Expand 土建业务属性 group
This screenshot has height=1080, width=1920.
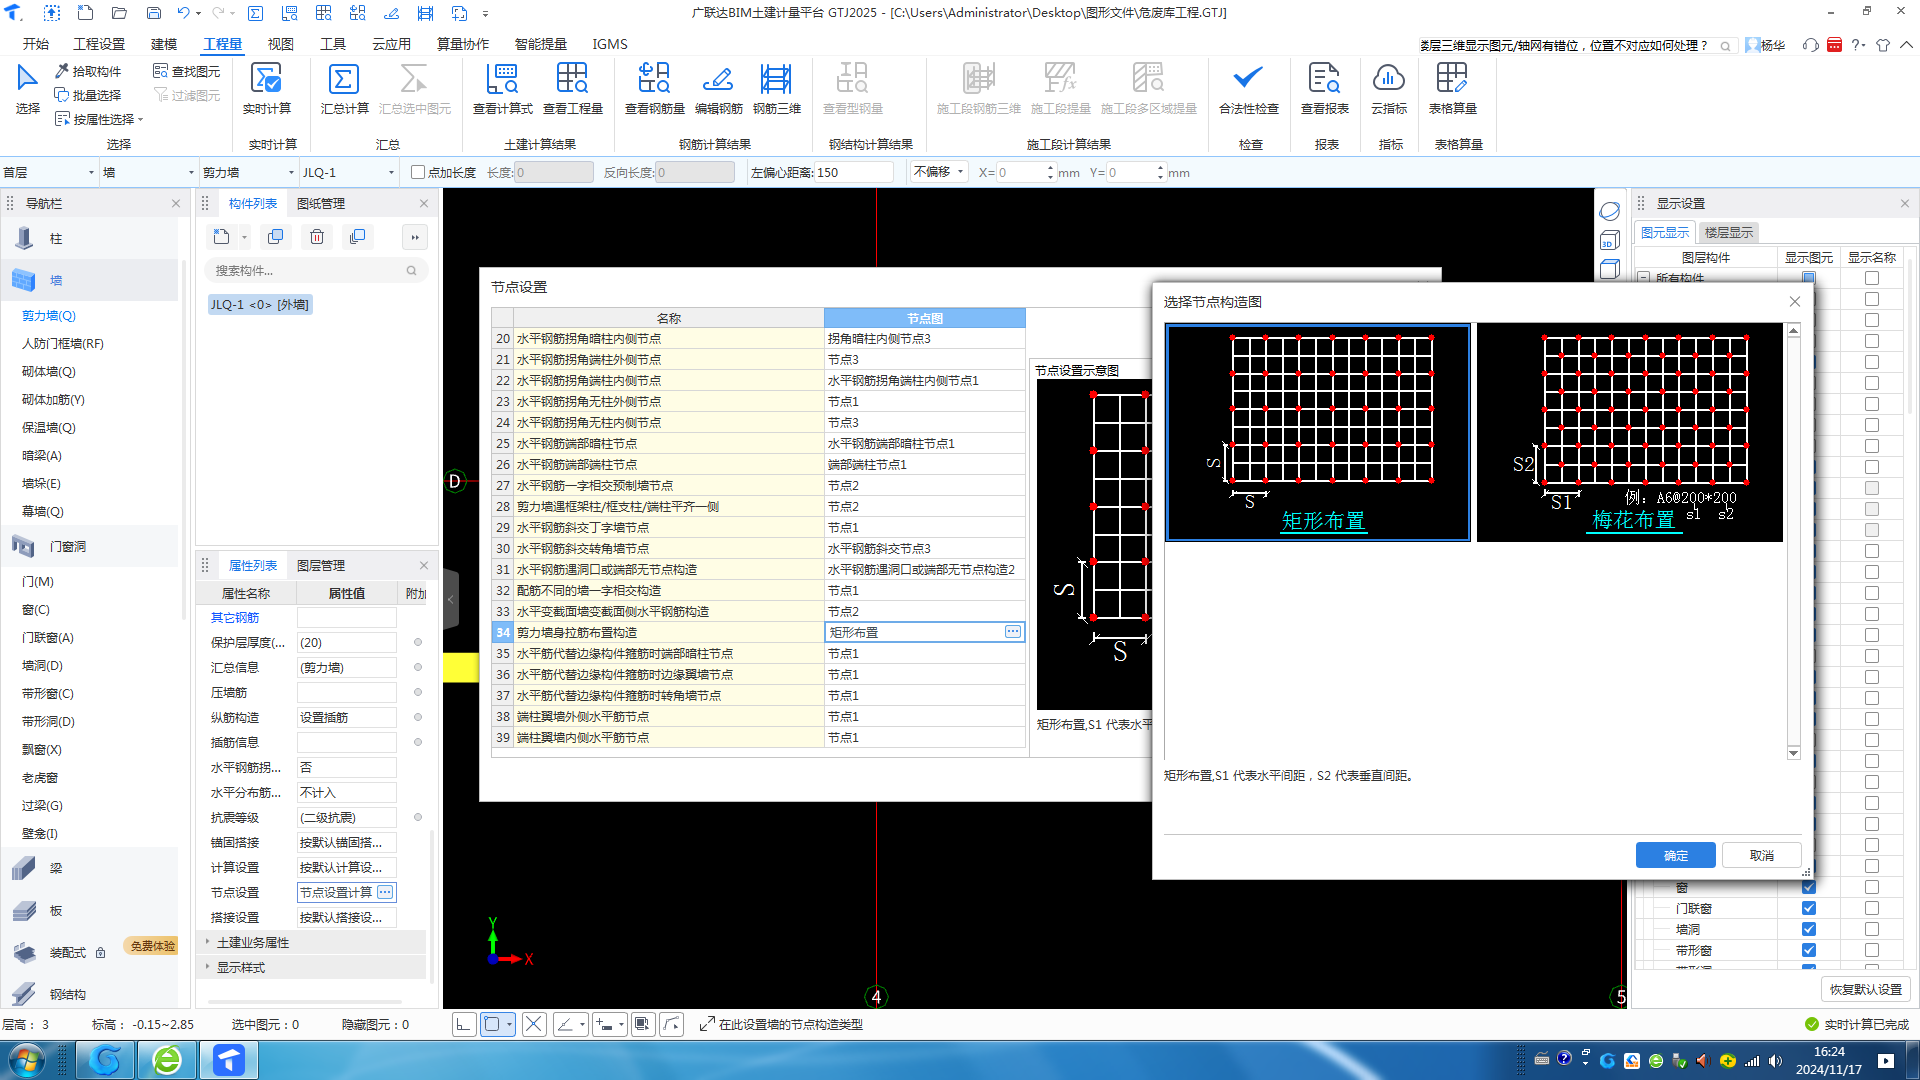[208, 942]
